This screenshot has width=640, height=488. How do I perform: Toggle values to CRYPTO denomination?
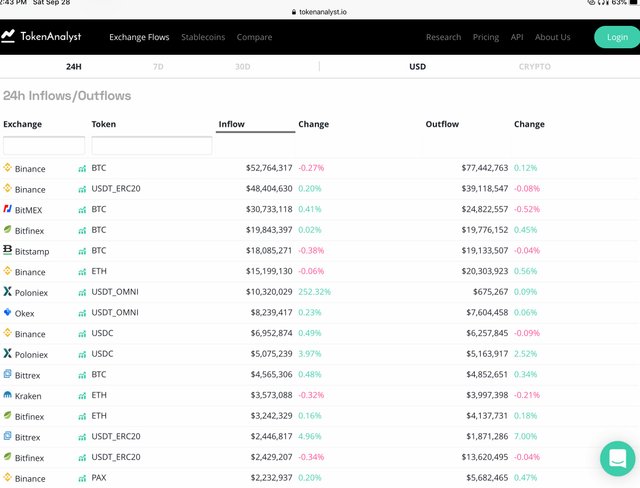(534, 67)
